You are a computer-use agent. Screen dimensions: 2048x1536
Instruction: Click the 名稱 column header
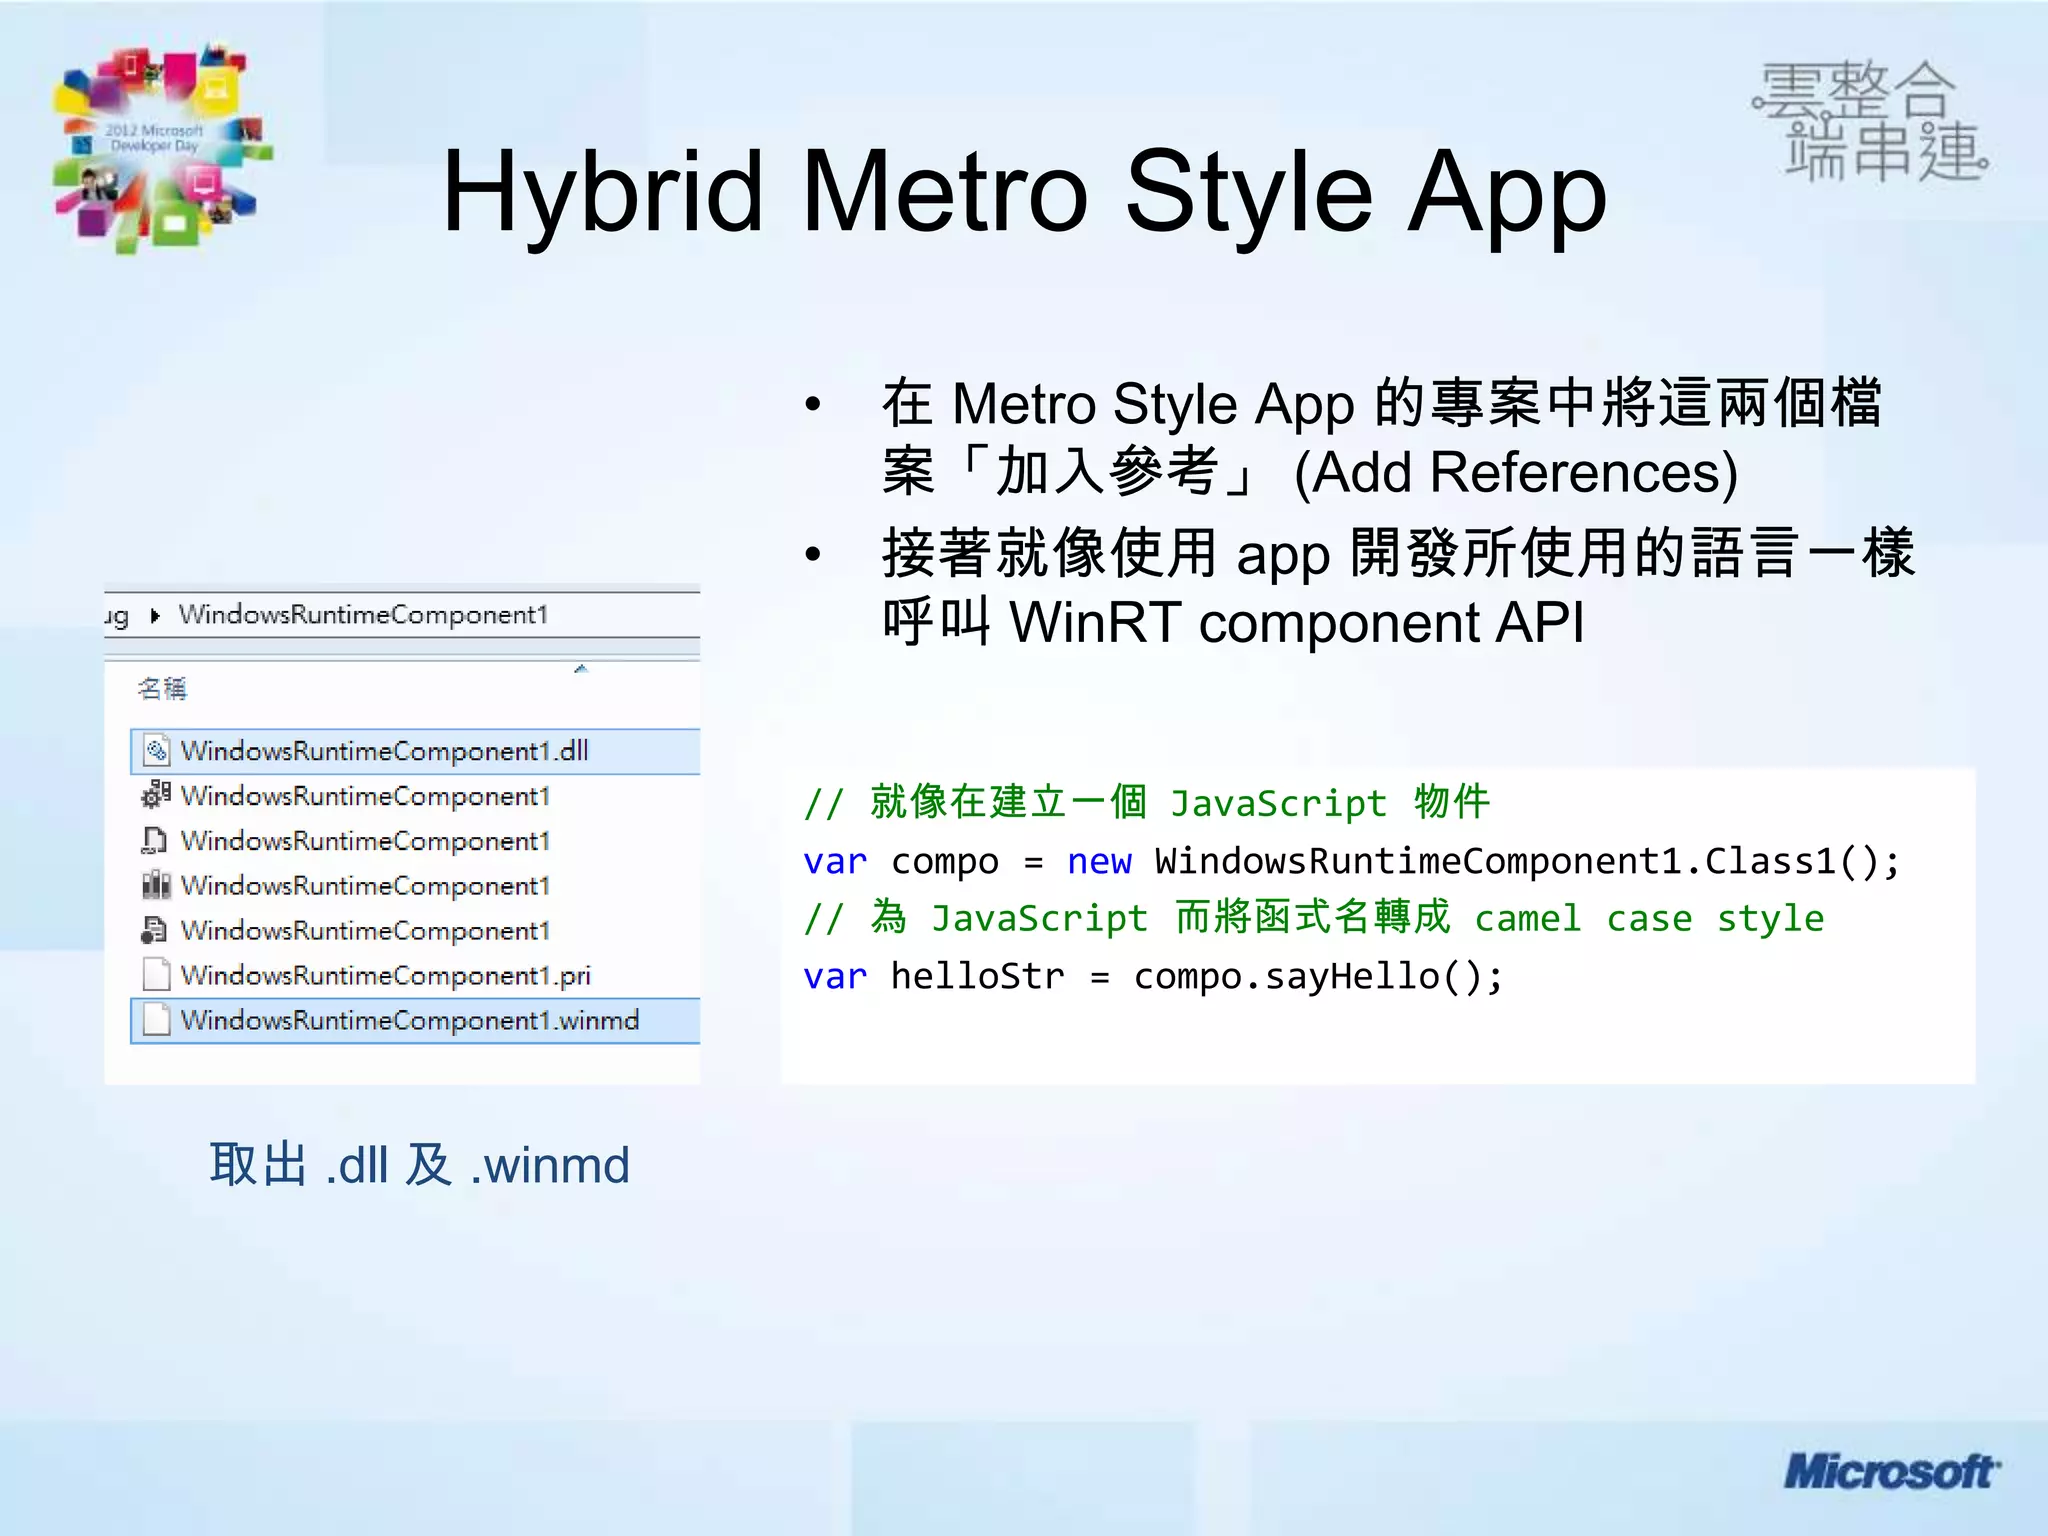(x=162, y=688)
